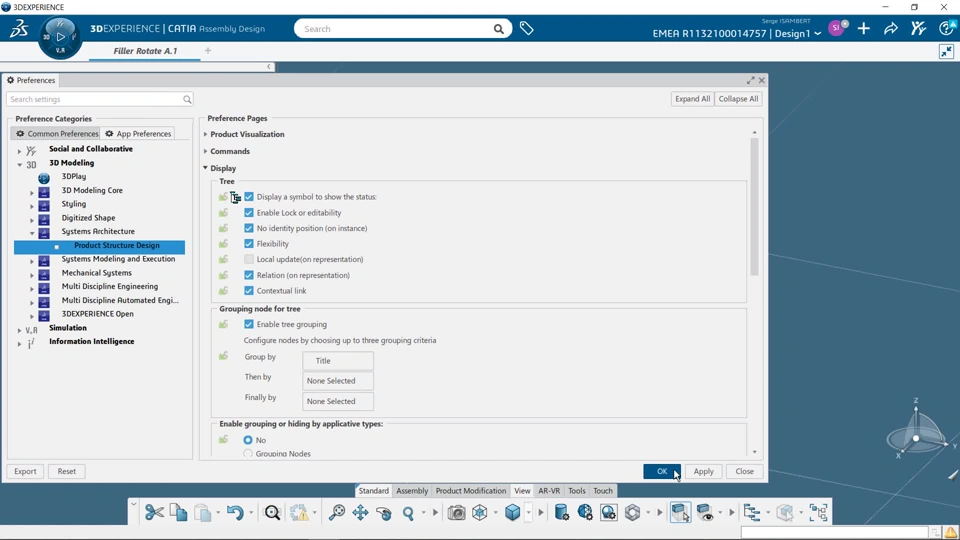Open the 3D compass play button
This screenshot has width=960, height=540.
60,37
